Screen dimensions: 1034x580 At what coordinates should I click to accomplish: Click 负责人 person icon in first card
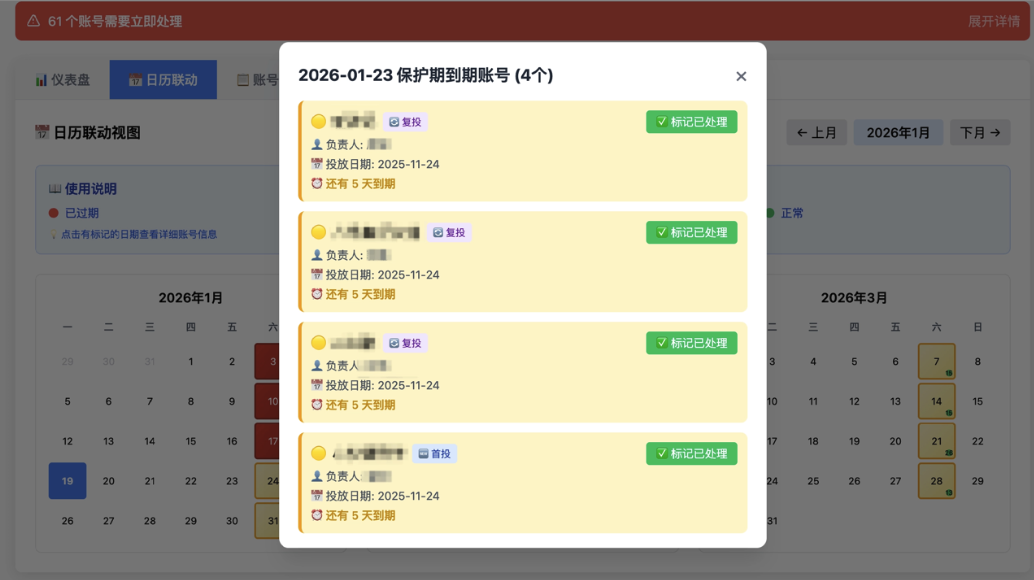point(316,144)
